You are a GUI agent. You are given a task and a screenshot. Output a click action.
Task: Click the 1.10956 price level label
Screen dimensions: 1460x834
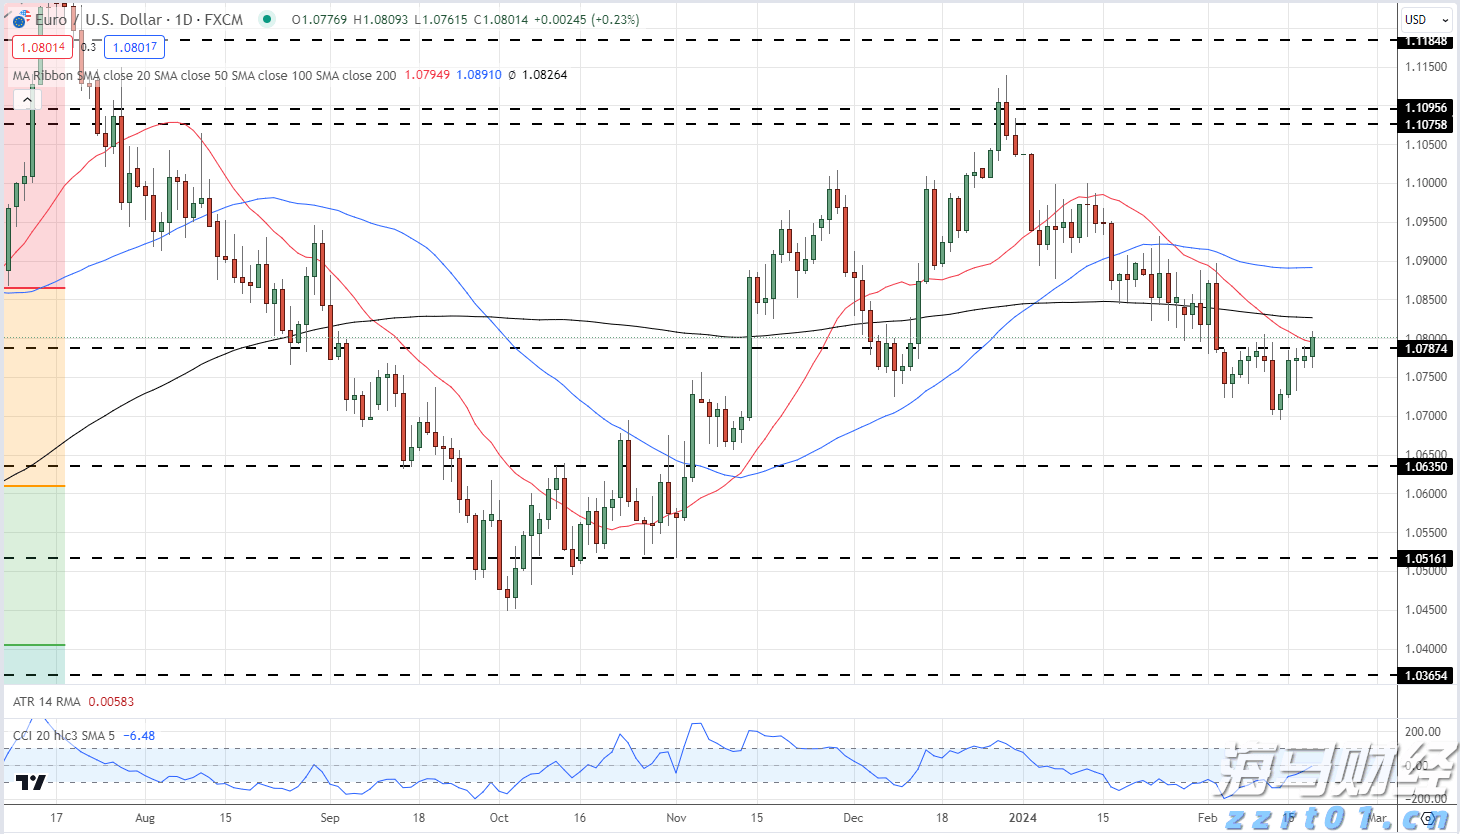point(1426,107)
